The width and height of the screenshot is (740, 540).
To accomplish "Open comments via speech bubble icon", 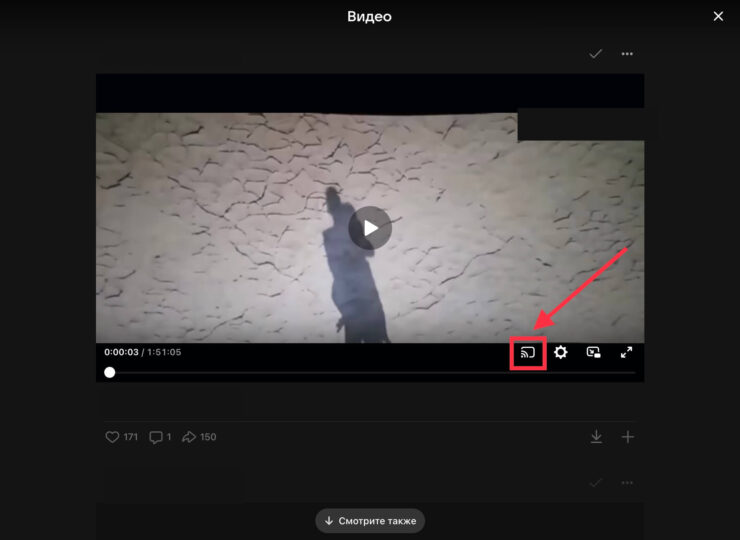I will (x=155, y=437).
